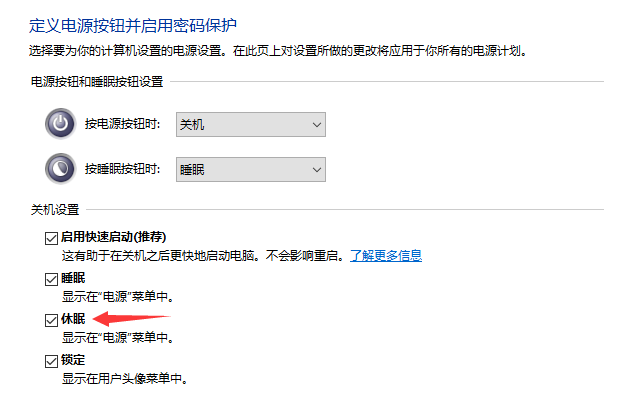Toggle the 锁定 checkbox
640x400 pixels.
51,360
